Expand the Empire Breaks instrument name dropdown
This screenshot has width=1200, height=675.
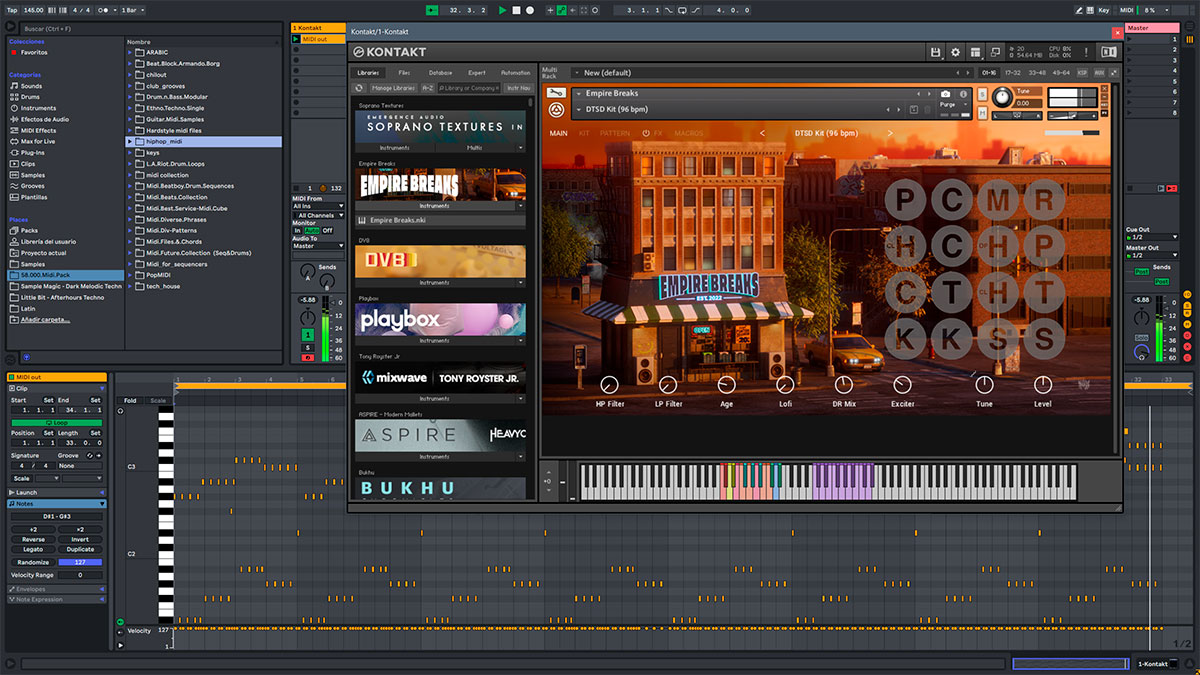(x=579, y=94)
